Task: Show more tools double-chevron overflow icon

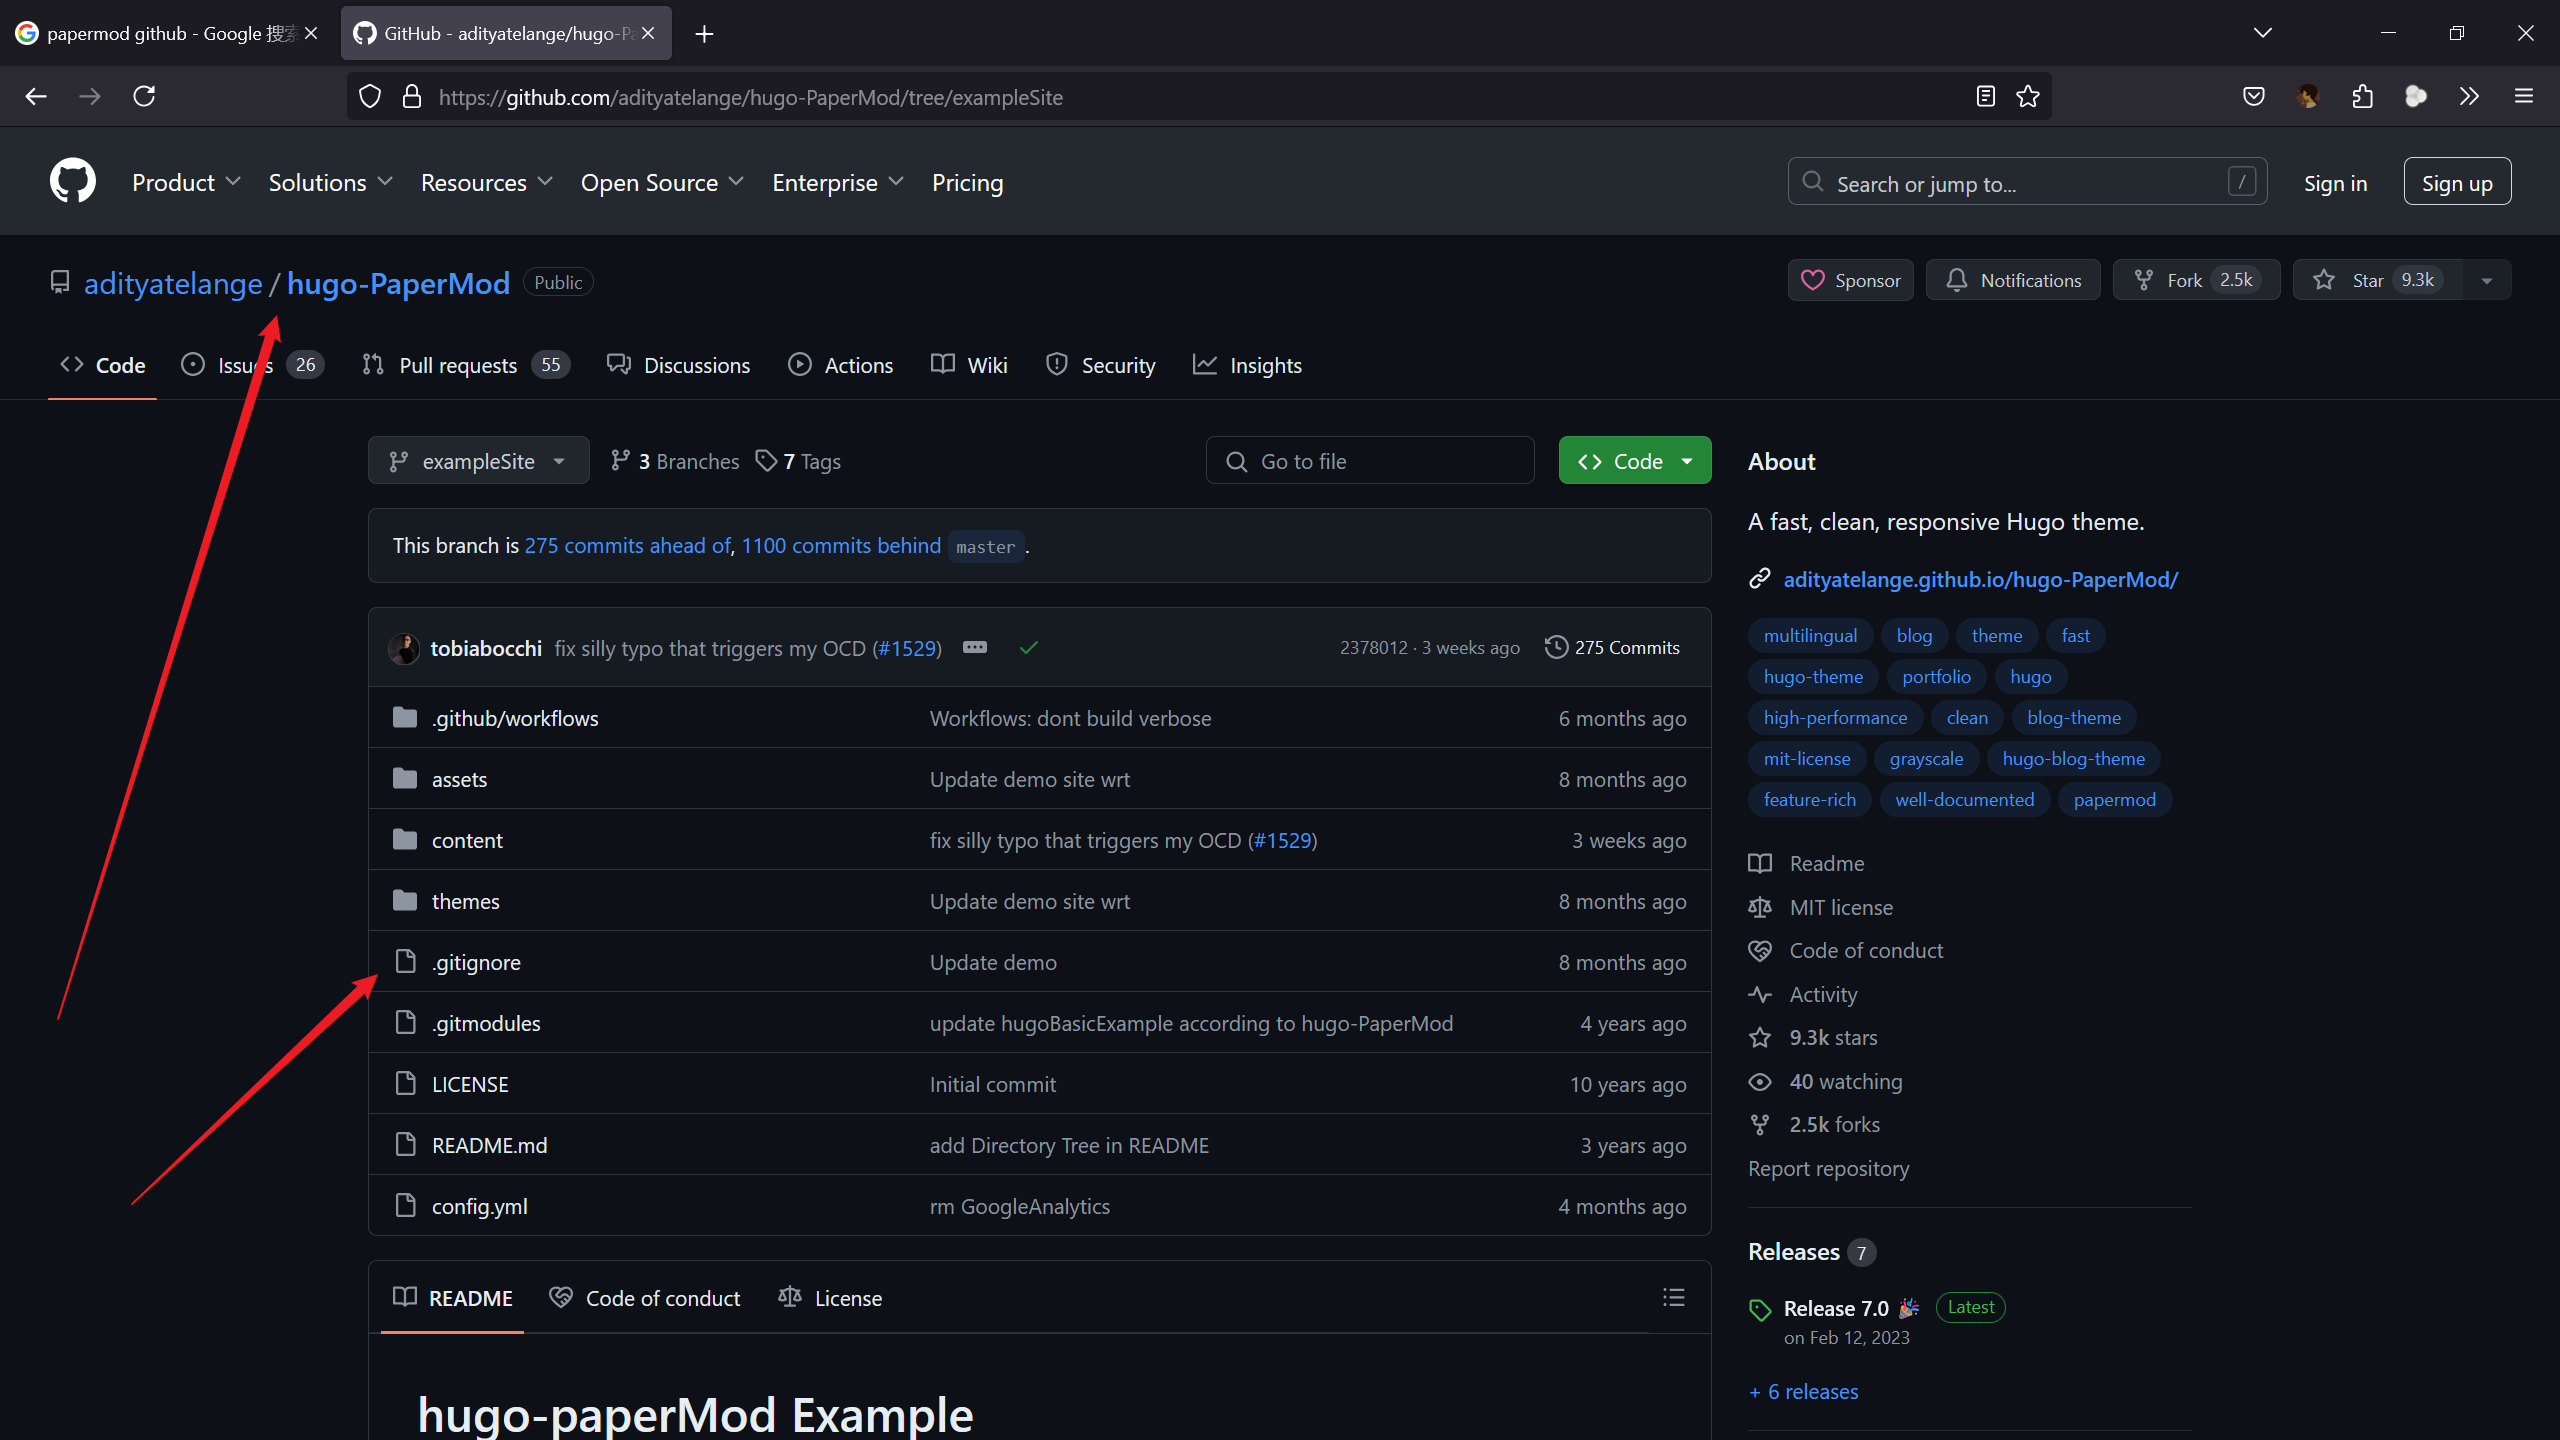Action: pos(2469,96)
